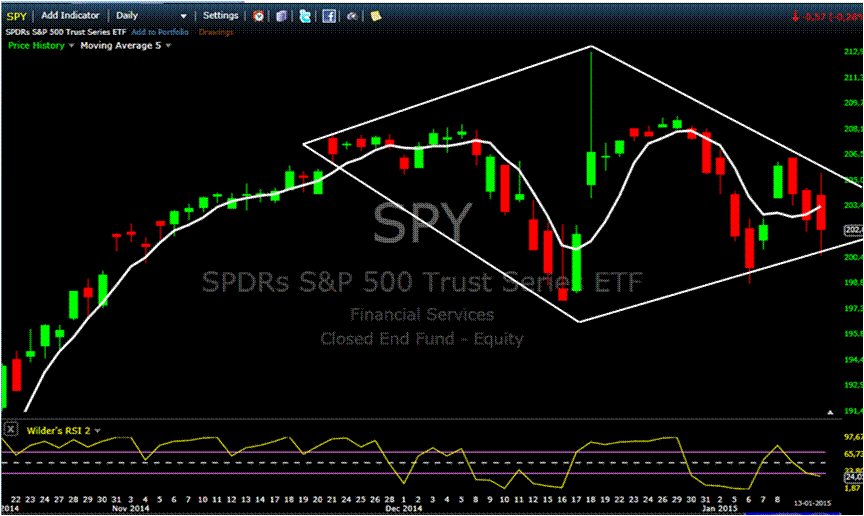Open the yellow sticky note icon
The image size is (864, 516).
376,16
